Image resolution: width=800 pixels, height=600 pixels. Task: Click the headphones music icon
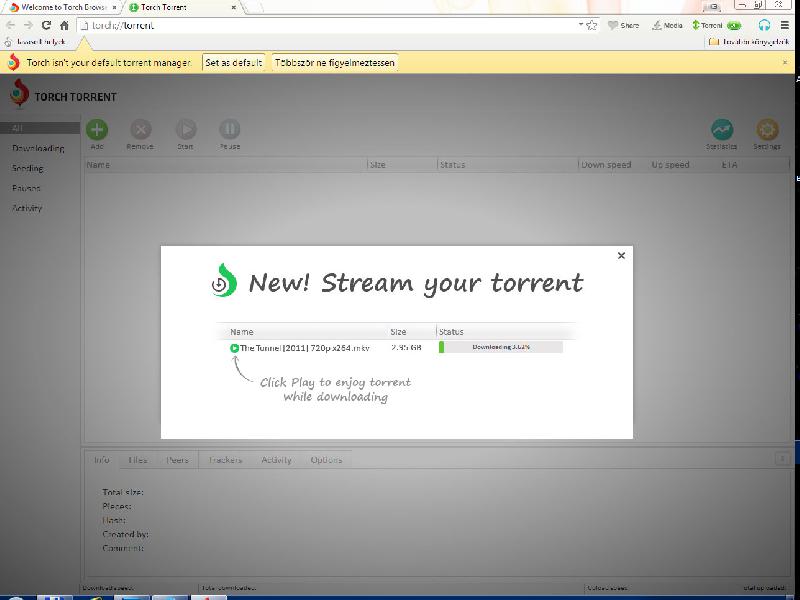(764, 25)
